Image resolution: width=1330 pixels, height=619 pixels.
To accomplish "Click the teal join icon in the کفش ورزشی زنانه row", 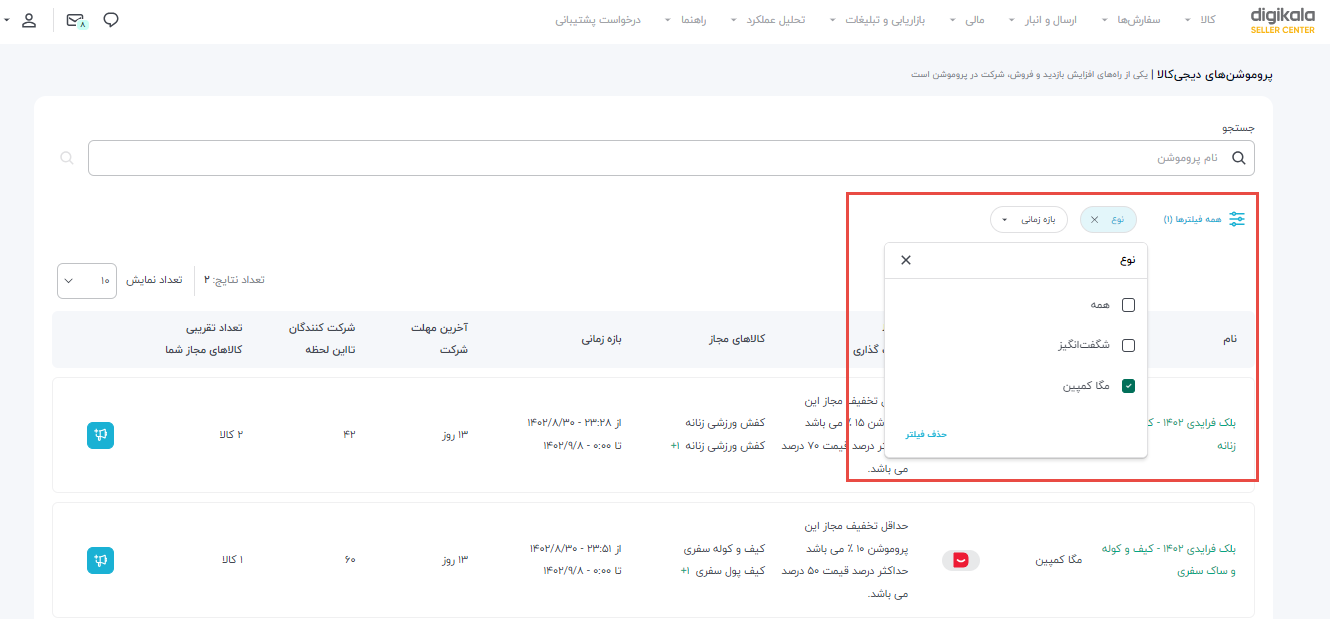I will click(100, 435).
